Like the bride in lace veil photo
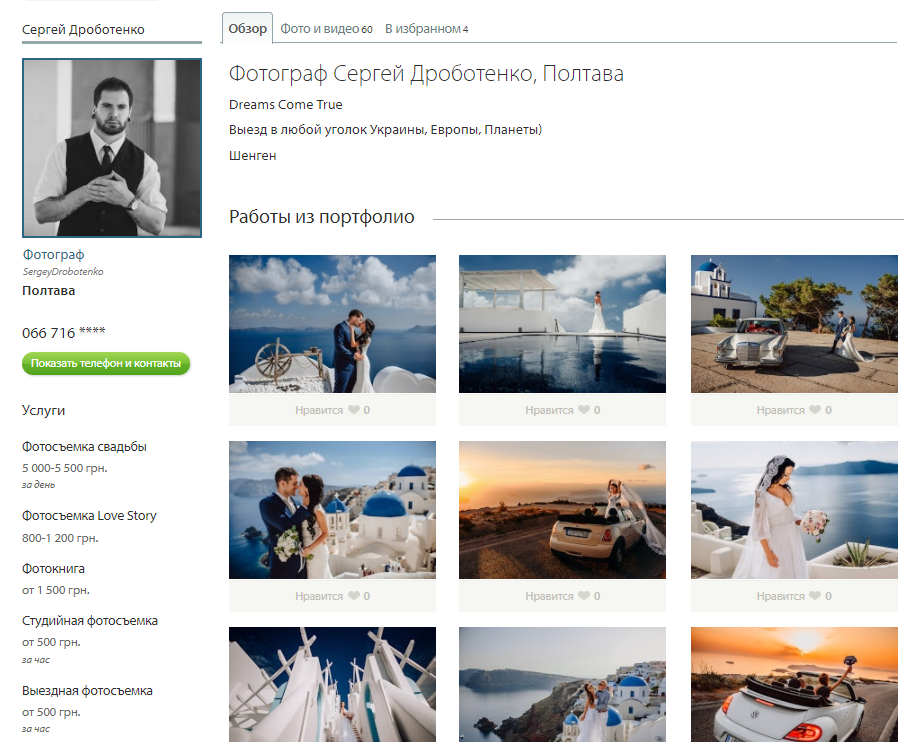The height and width of the screenshot is (742, 917). [815, 596]
